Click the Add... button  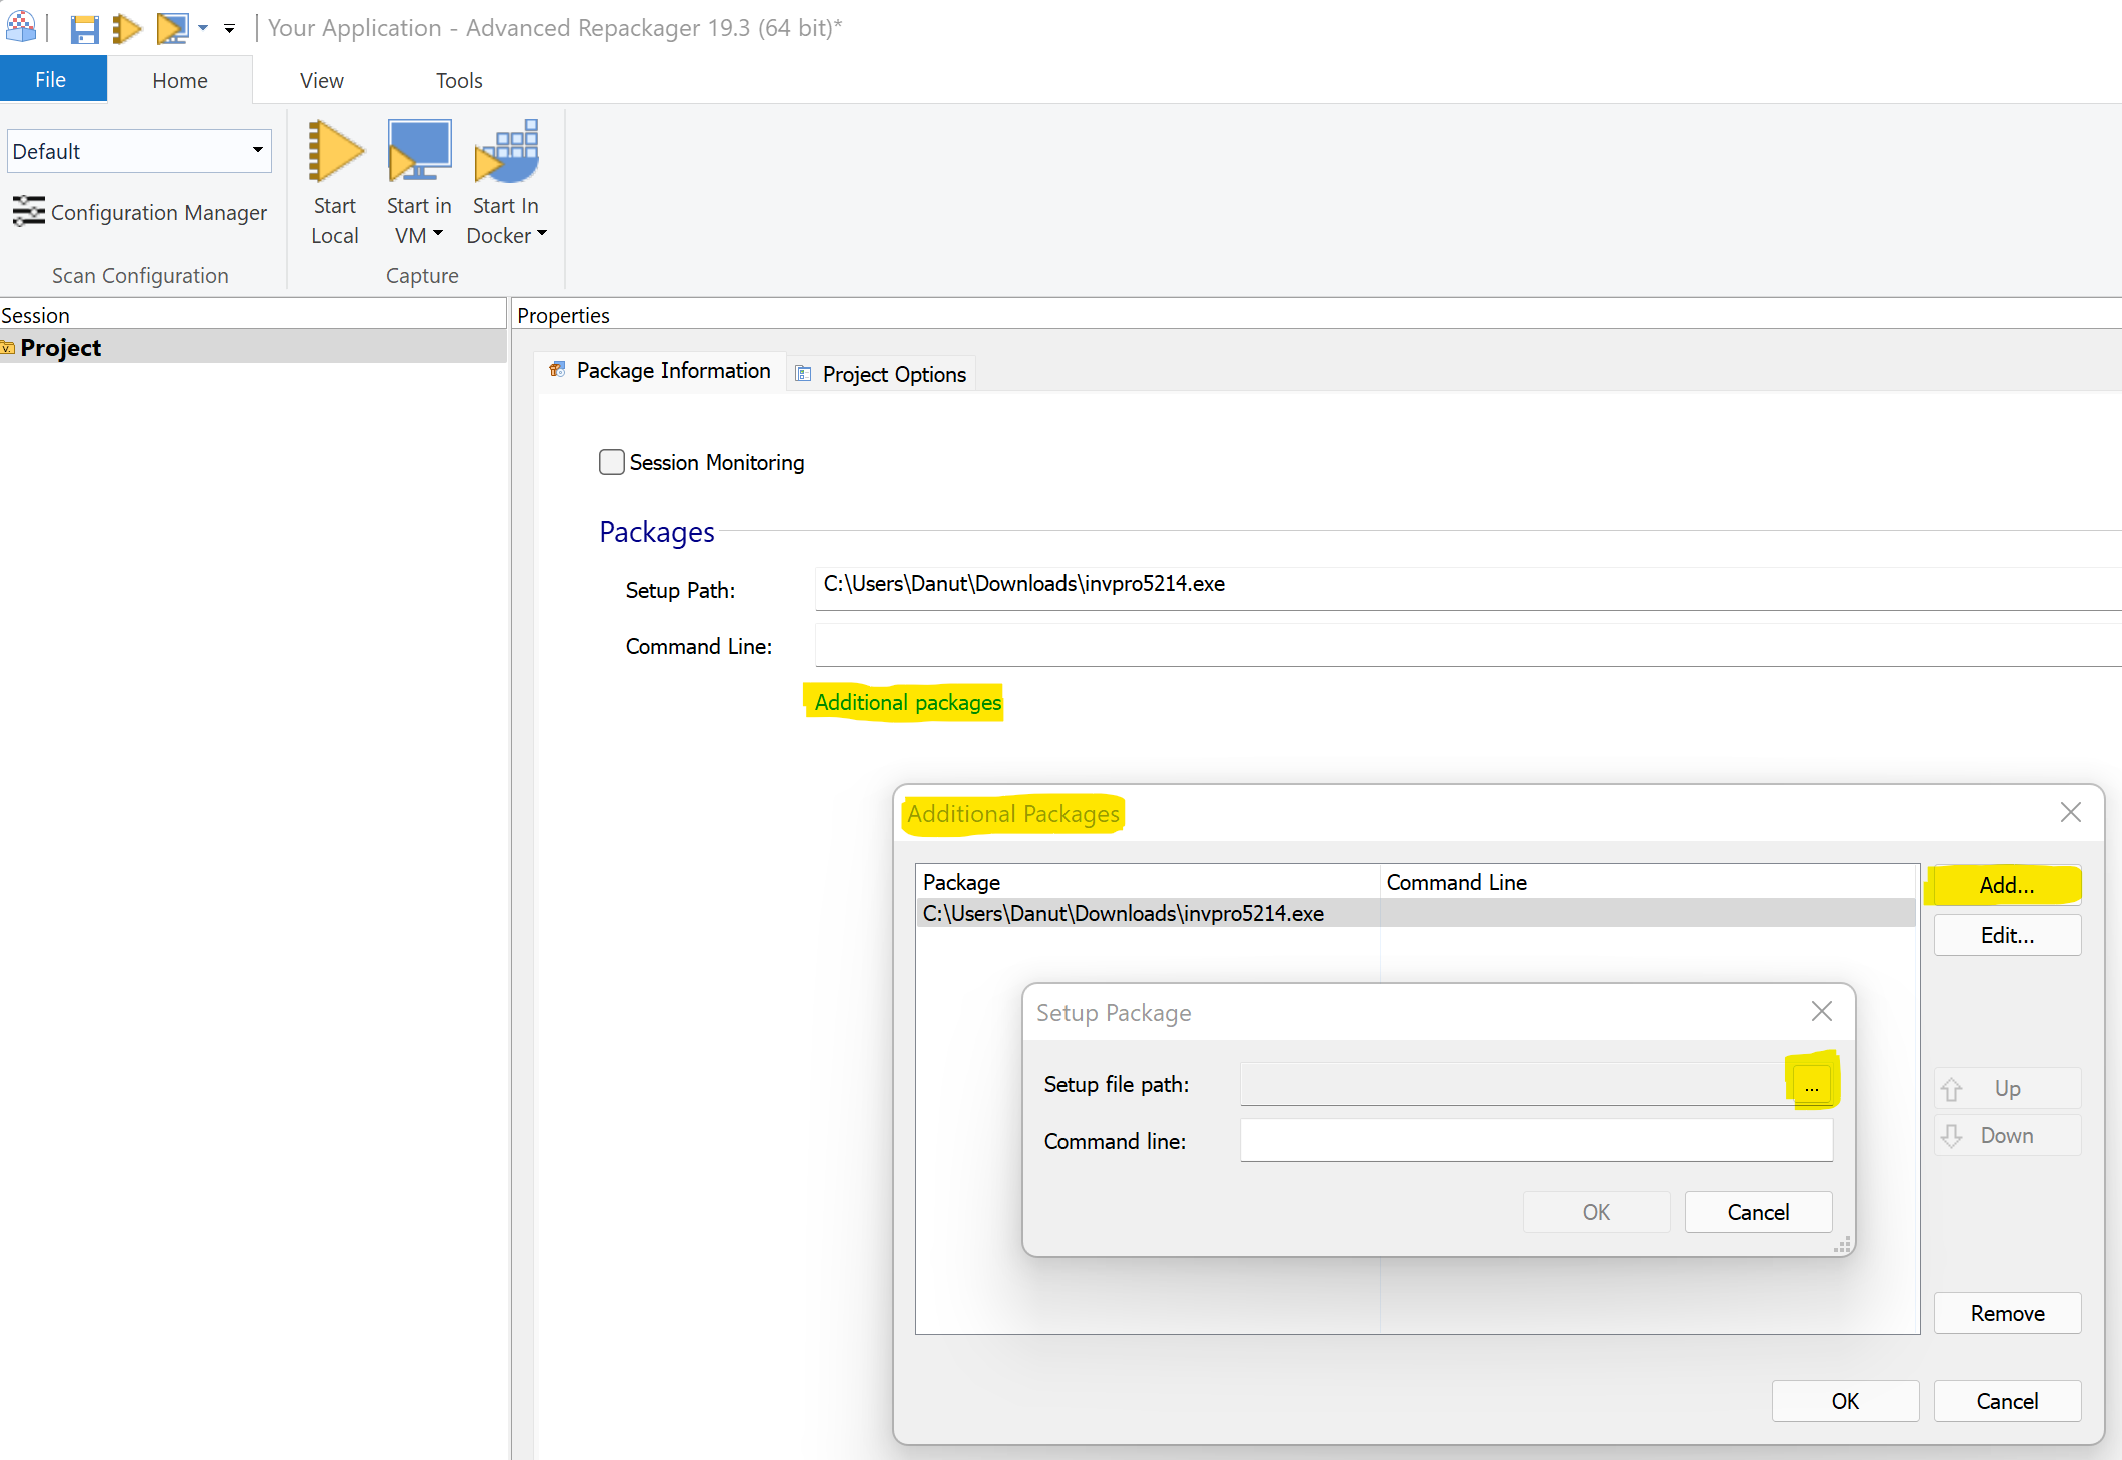coord(2007,885)
